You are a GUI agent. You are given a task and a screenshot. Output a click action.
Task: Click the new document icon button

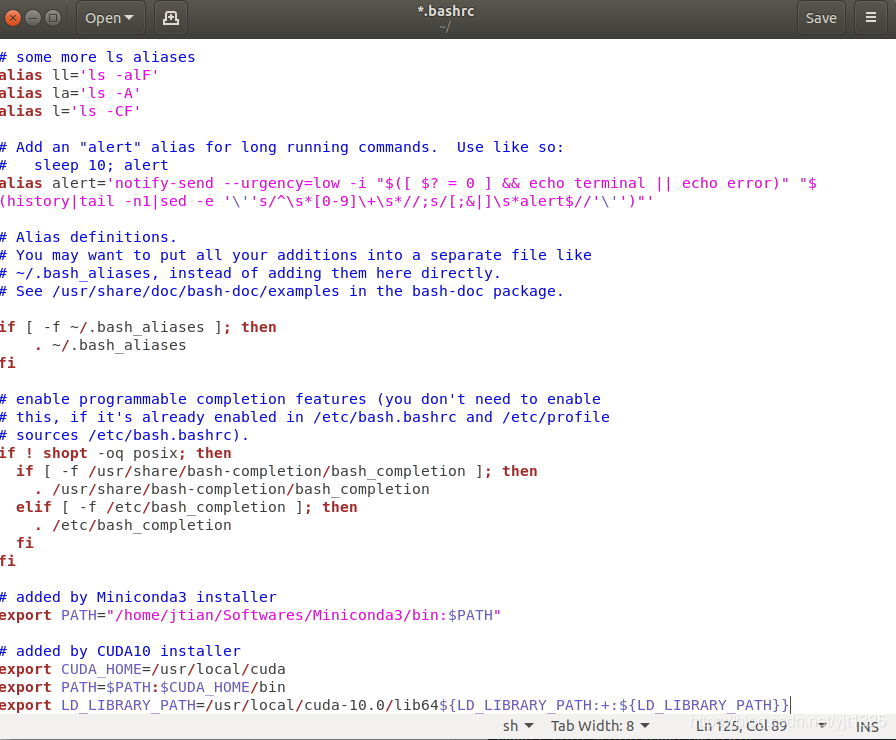[171, 18]
